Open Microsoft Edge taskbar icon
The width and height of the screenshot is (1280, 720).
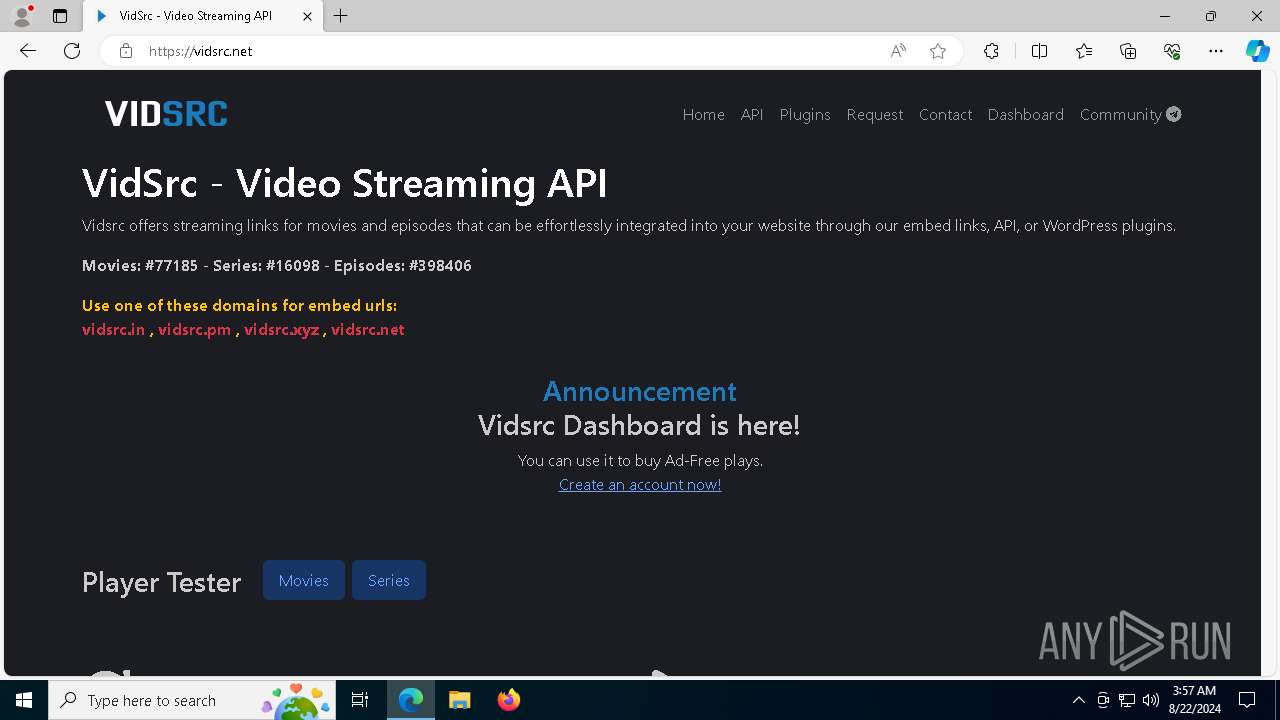[411, 700]
